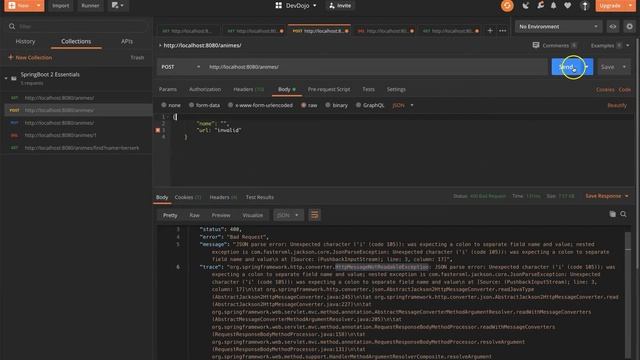640x360 pixels.
Task: Switch to the APIs tab
Action: (x=127, y=41)
